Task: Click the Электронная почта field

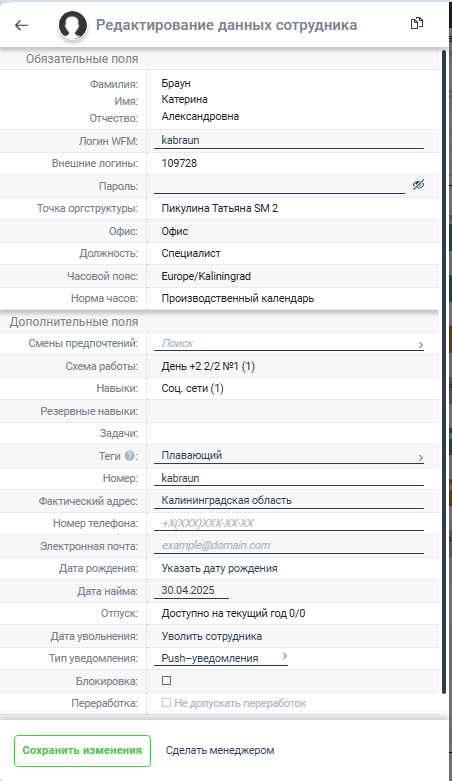Action: (x=289, y=545)
